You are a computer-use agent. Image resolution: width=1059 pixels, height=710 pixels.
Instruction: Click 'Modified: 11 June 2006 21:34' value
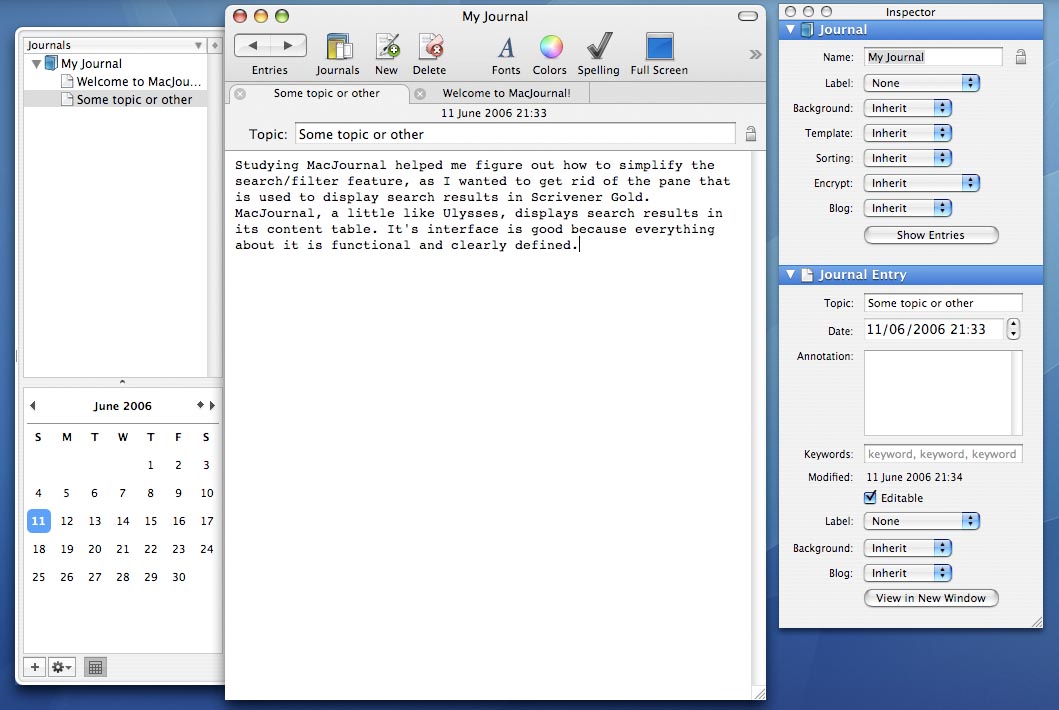tap(914, 477)
